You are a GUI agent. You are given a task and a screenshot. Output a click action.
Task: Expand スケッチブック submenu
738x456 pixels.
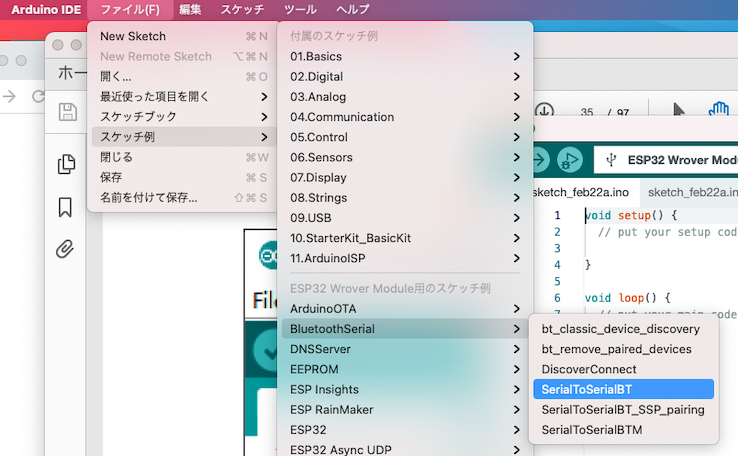[184, 117]
